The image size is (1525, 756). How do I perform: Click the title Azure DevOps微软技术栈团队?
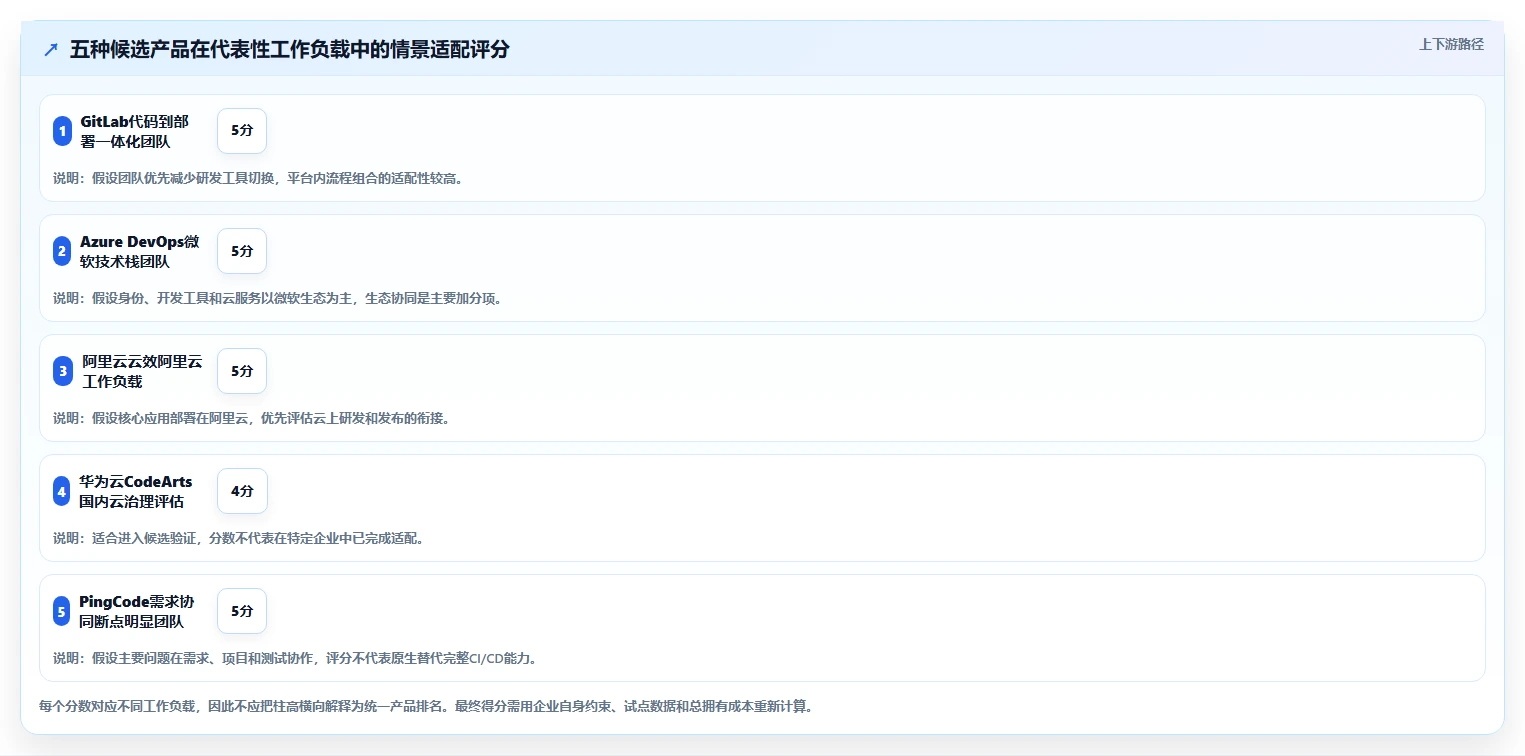[x=139, y=251]
